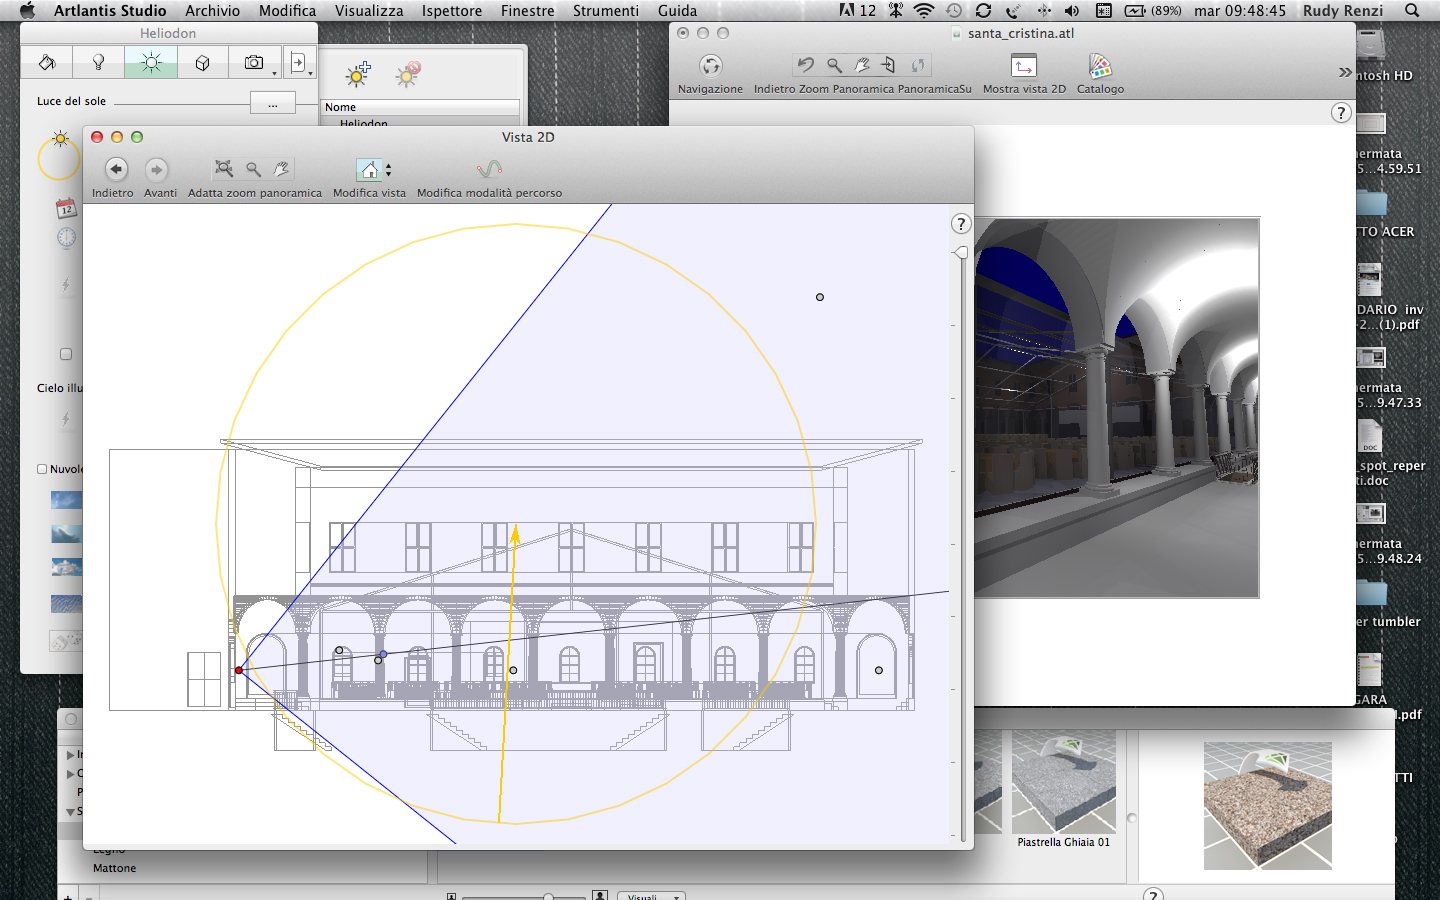Click the Navigazione toolbar icon
The width and height of the screenshot is (1440, 900).
pos(710,66)
